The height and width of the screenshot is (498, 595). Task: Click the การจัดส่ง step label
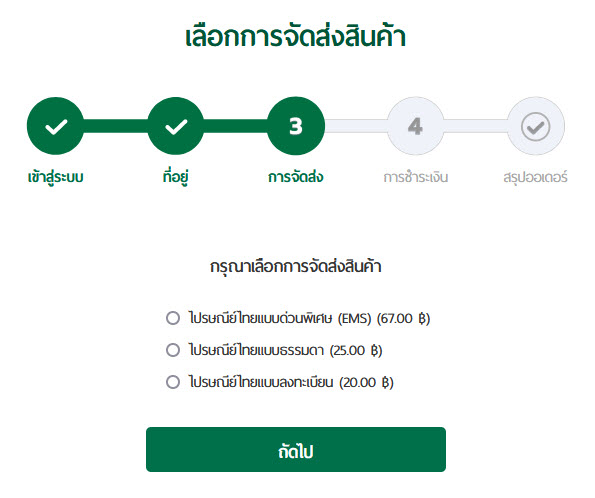point(296,177)
